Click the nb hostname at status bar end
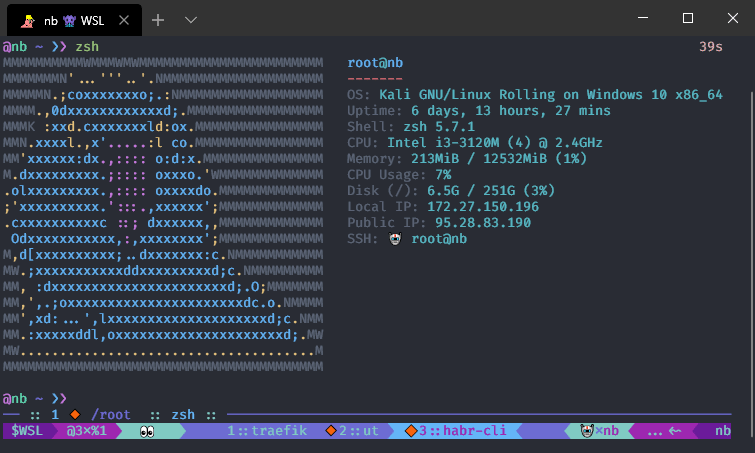The width and height of the screenshot is (755, 453). (722, 430)
